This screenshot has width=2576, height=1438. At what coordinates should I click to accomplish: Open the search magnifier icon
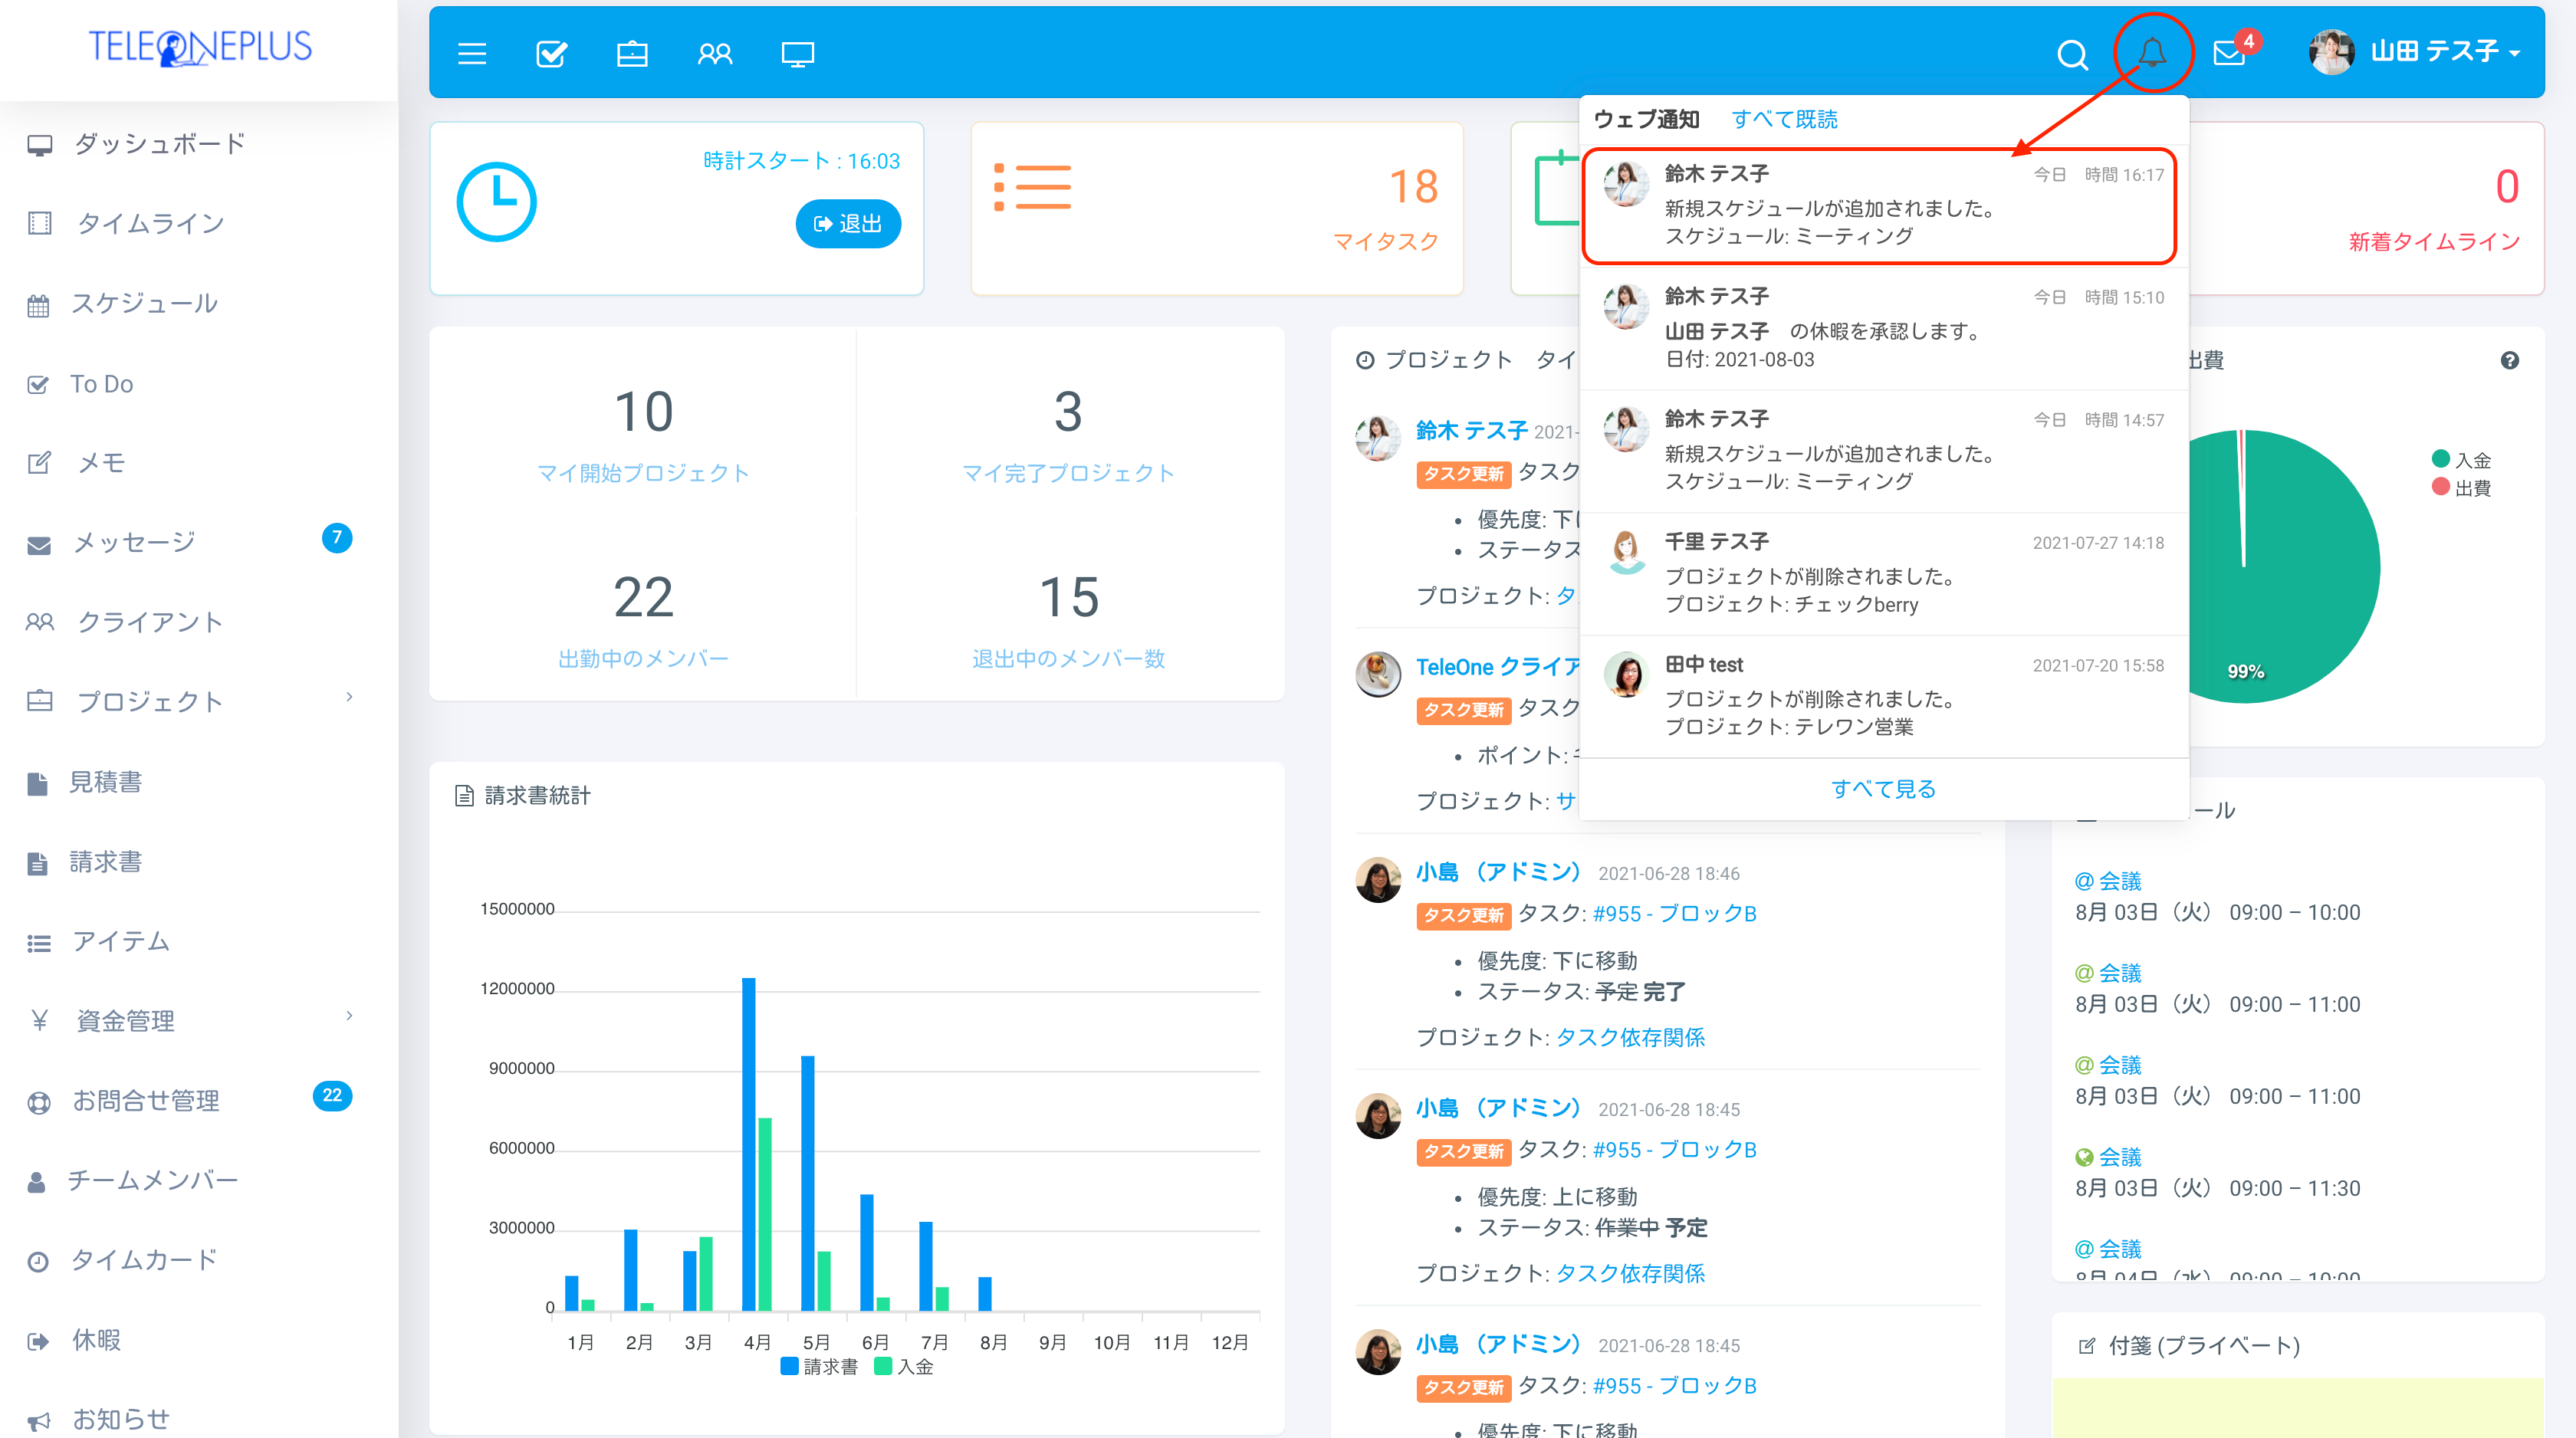pos(2072,54)
